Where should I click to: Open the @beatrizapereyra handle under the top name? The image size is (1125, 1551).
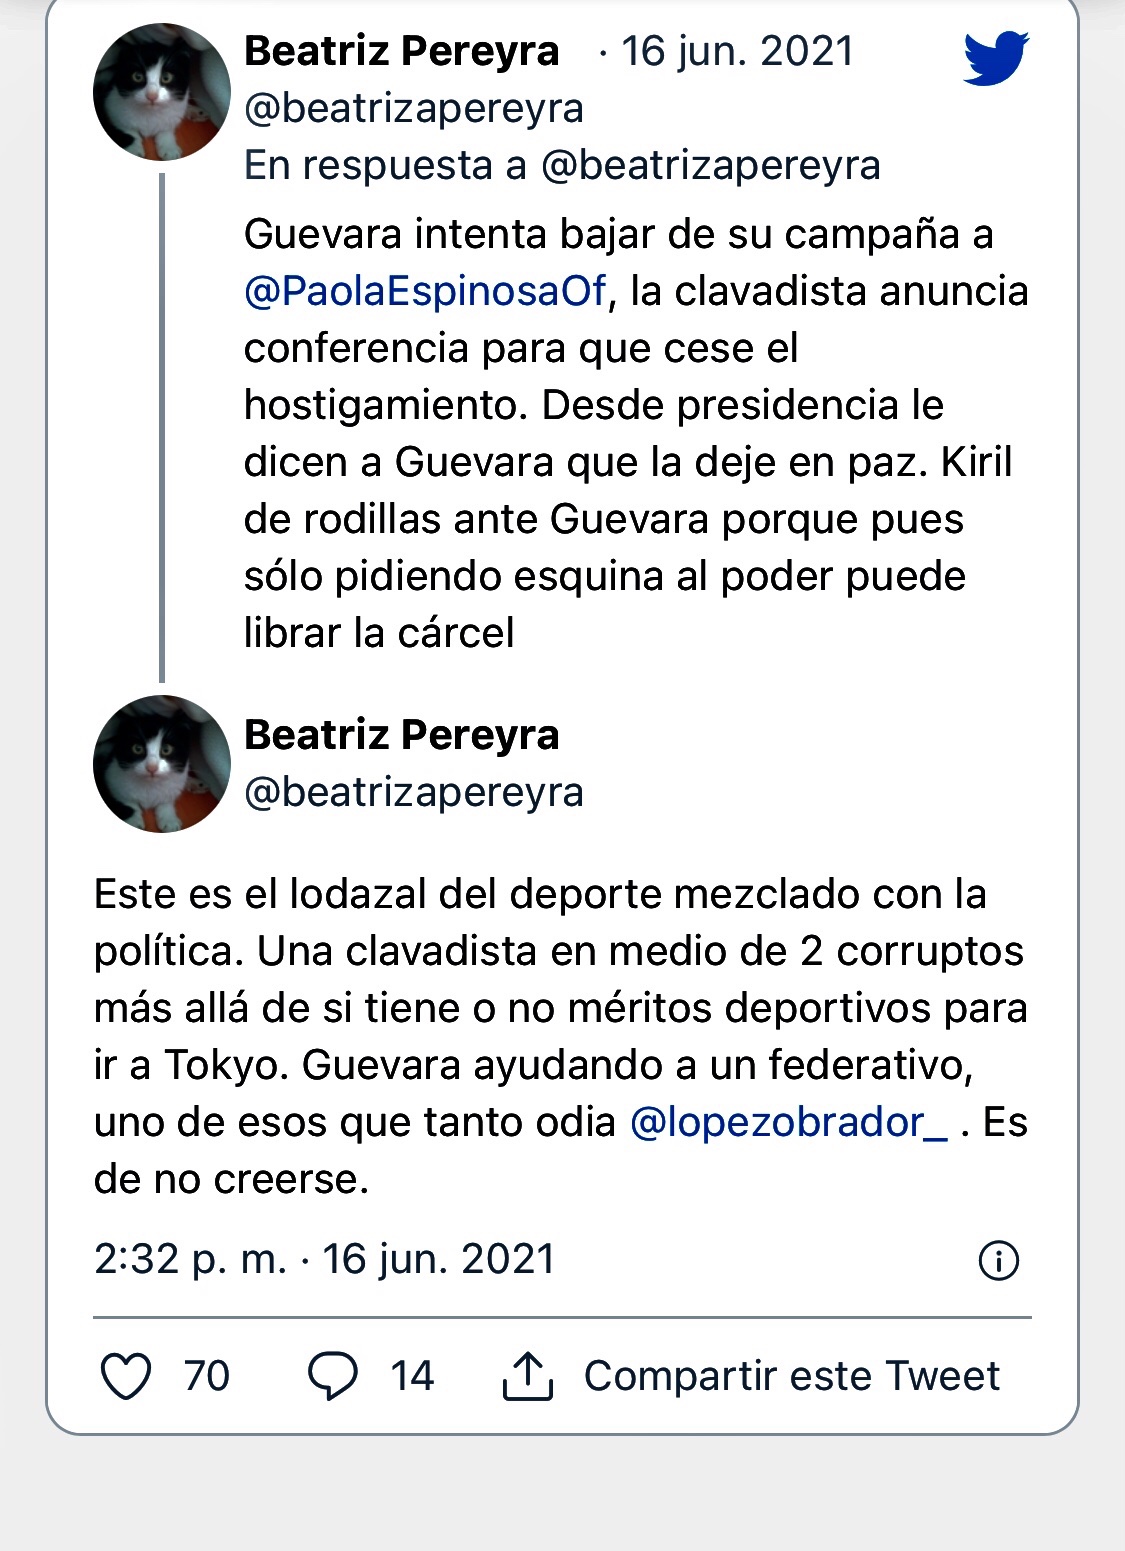point(414,108)
